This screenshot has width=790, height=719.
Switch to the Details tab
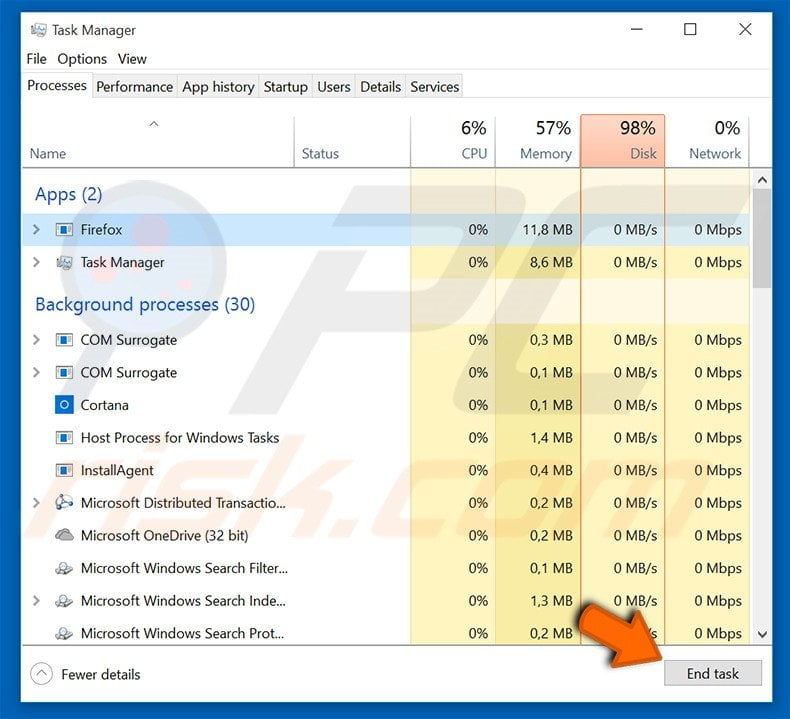pos(380,87)
